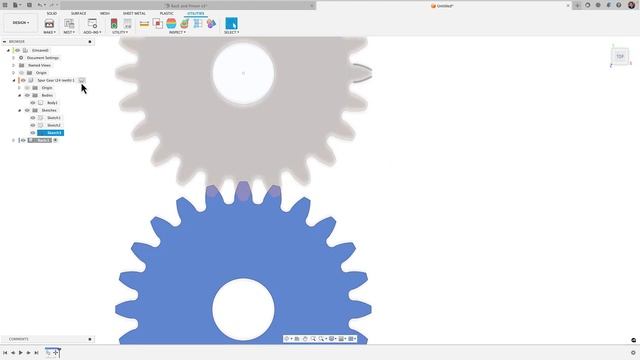Open the Design workspace dropdown
Screen dimensions: 640x360
[21, 23]
